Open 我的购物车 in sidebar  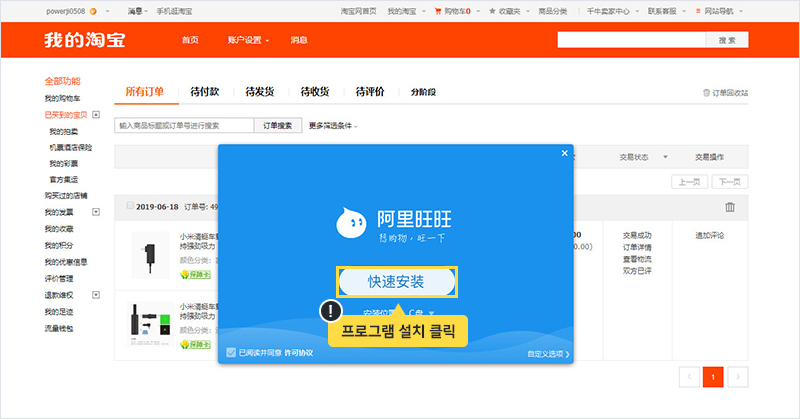click(x=62, y=98)
